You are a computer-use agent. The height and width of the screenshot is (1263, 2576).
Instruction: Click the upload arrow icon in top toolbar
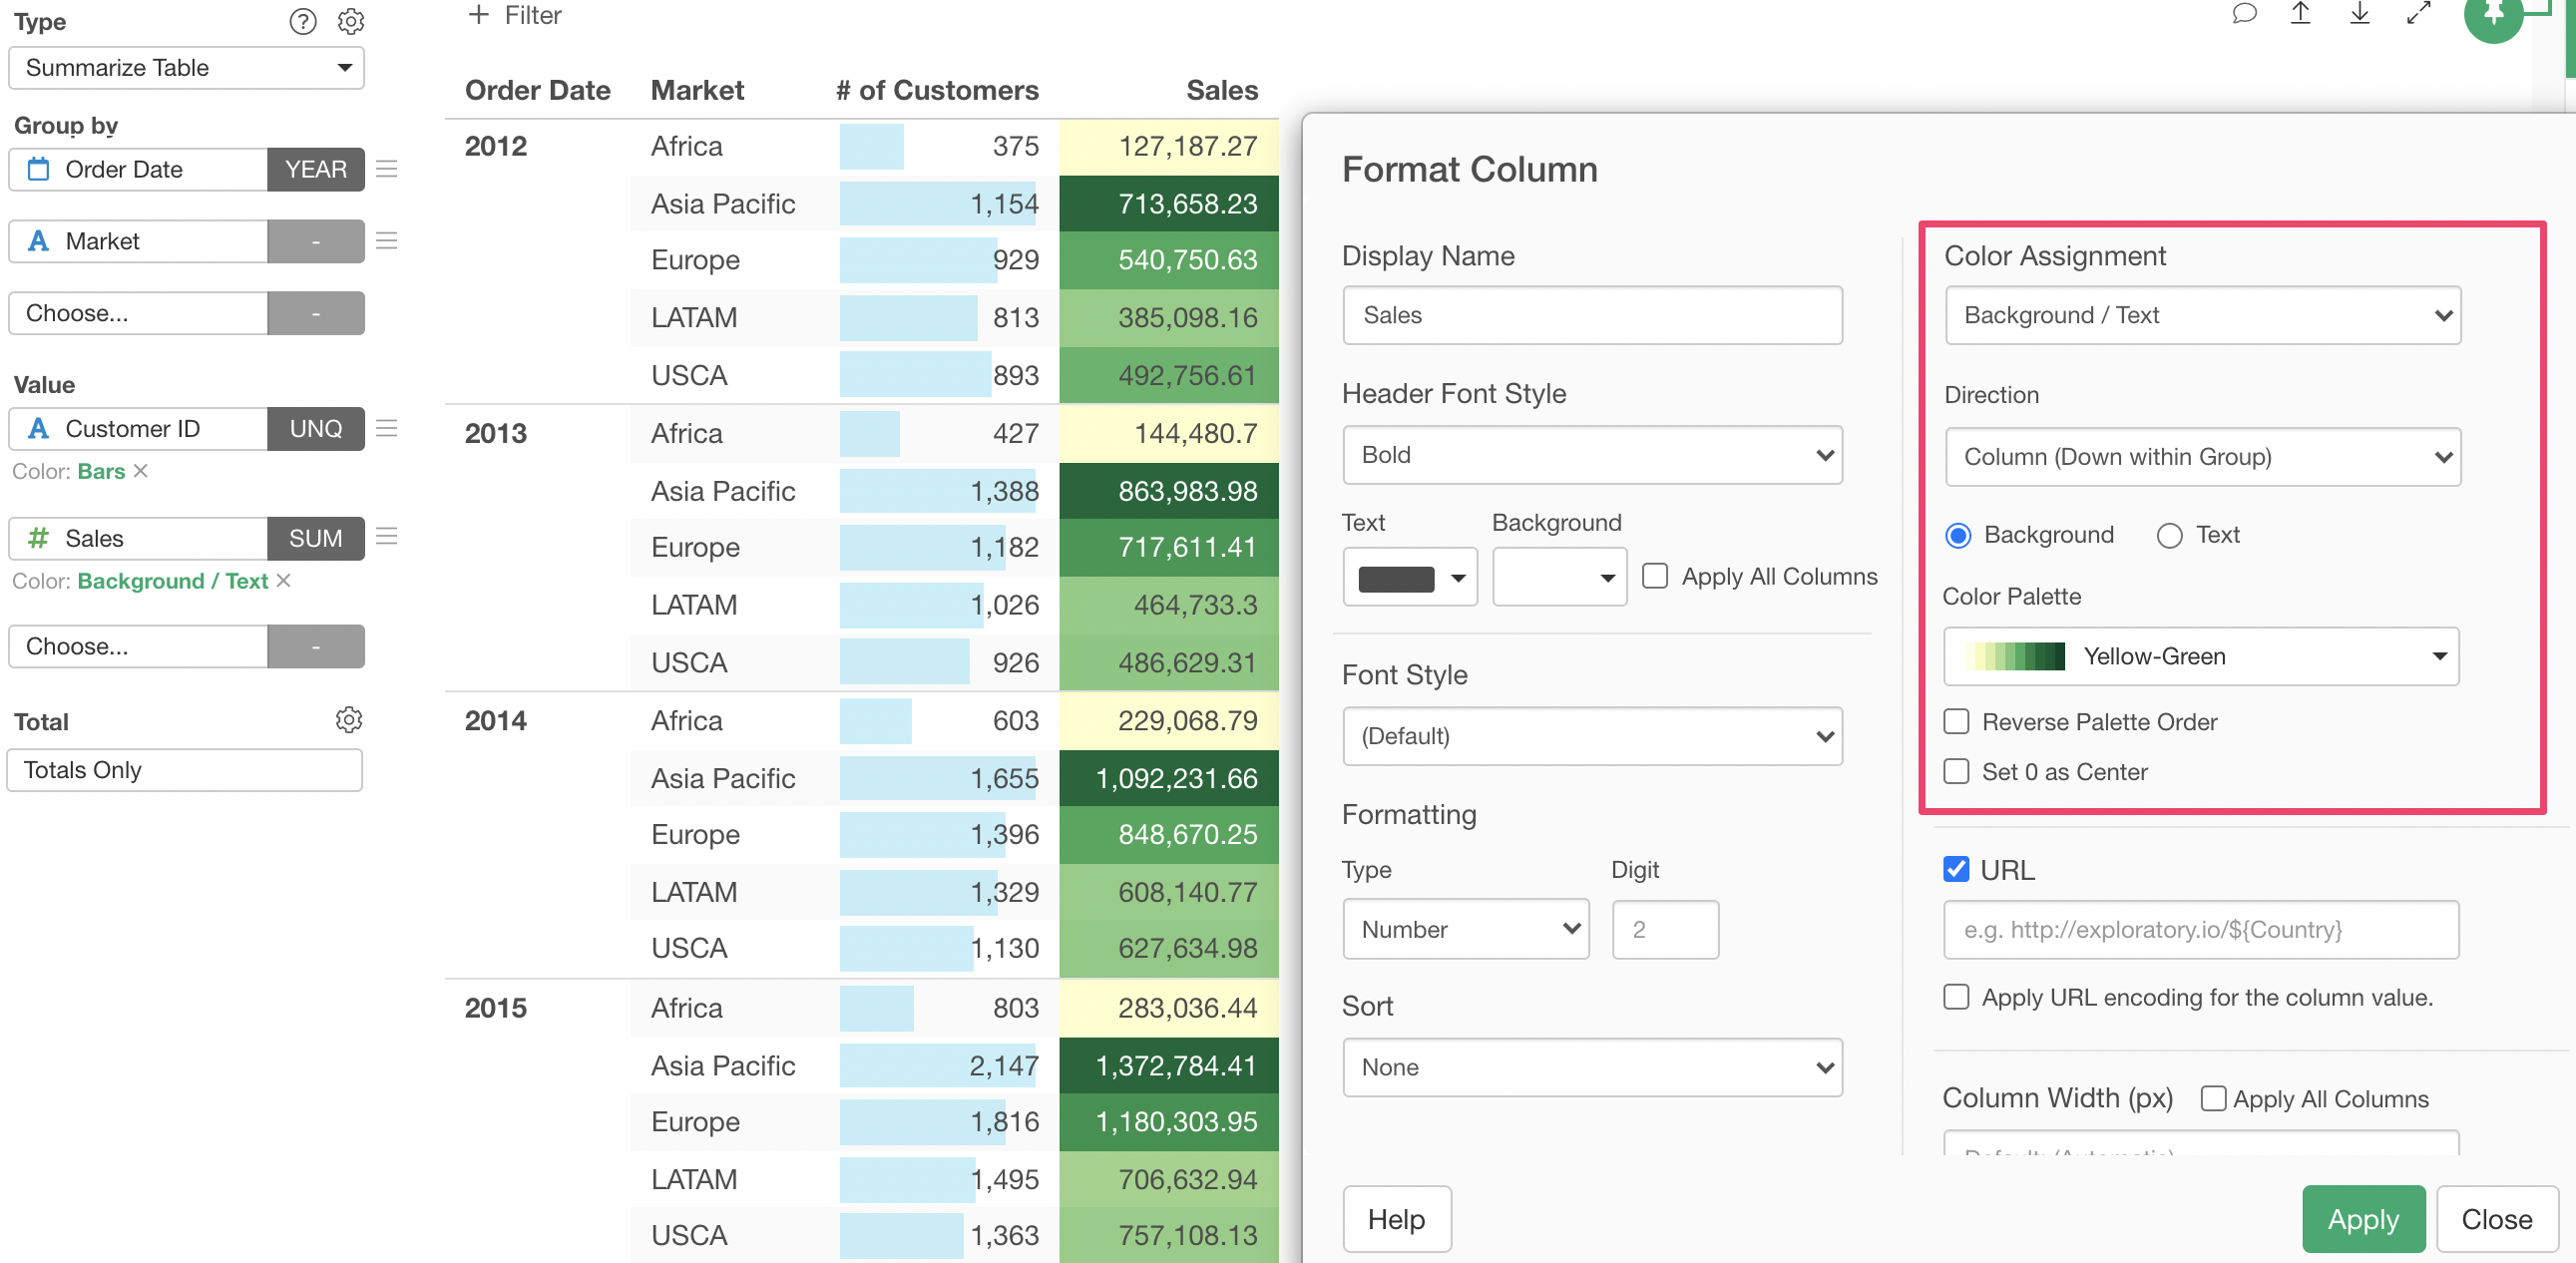(x=2300, y=13)
